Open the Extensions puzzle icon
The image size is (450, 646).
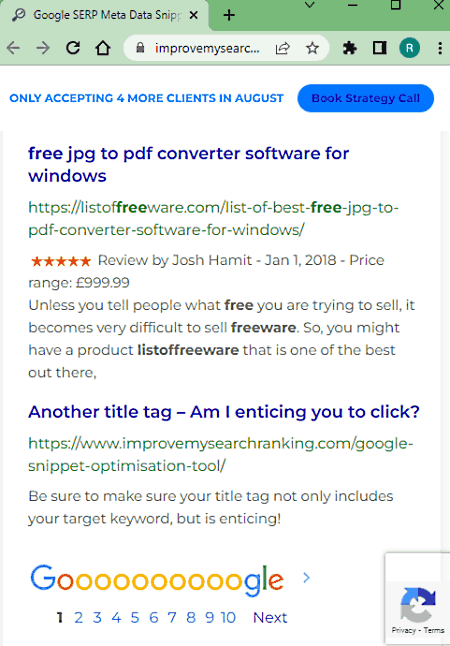click(x=349, y=48)
